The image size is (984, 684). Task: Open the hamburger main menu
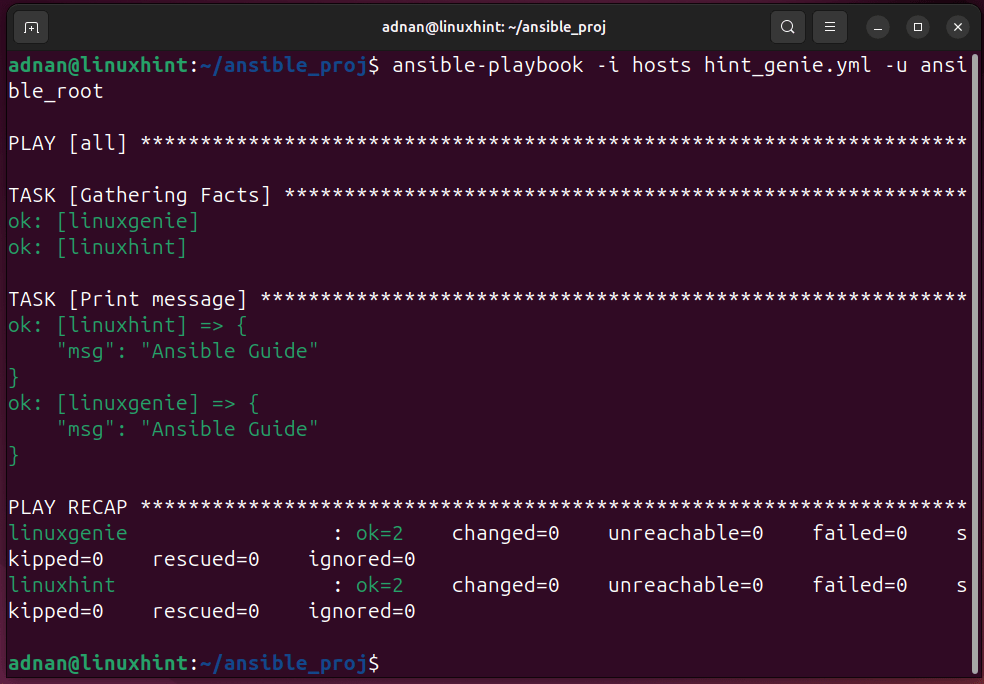pyautogui.click(x=830, y=27)
